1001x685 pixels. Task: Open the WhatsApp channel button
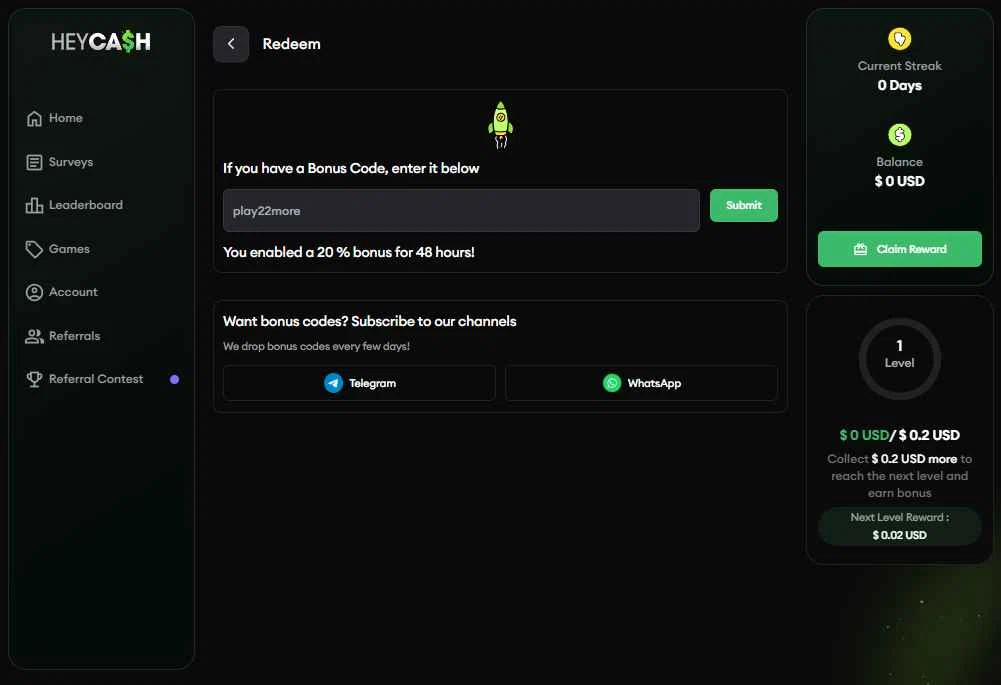pyautogui.click(x=642, y=383)
